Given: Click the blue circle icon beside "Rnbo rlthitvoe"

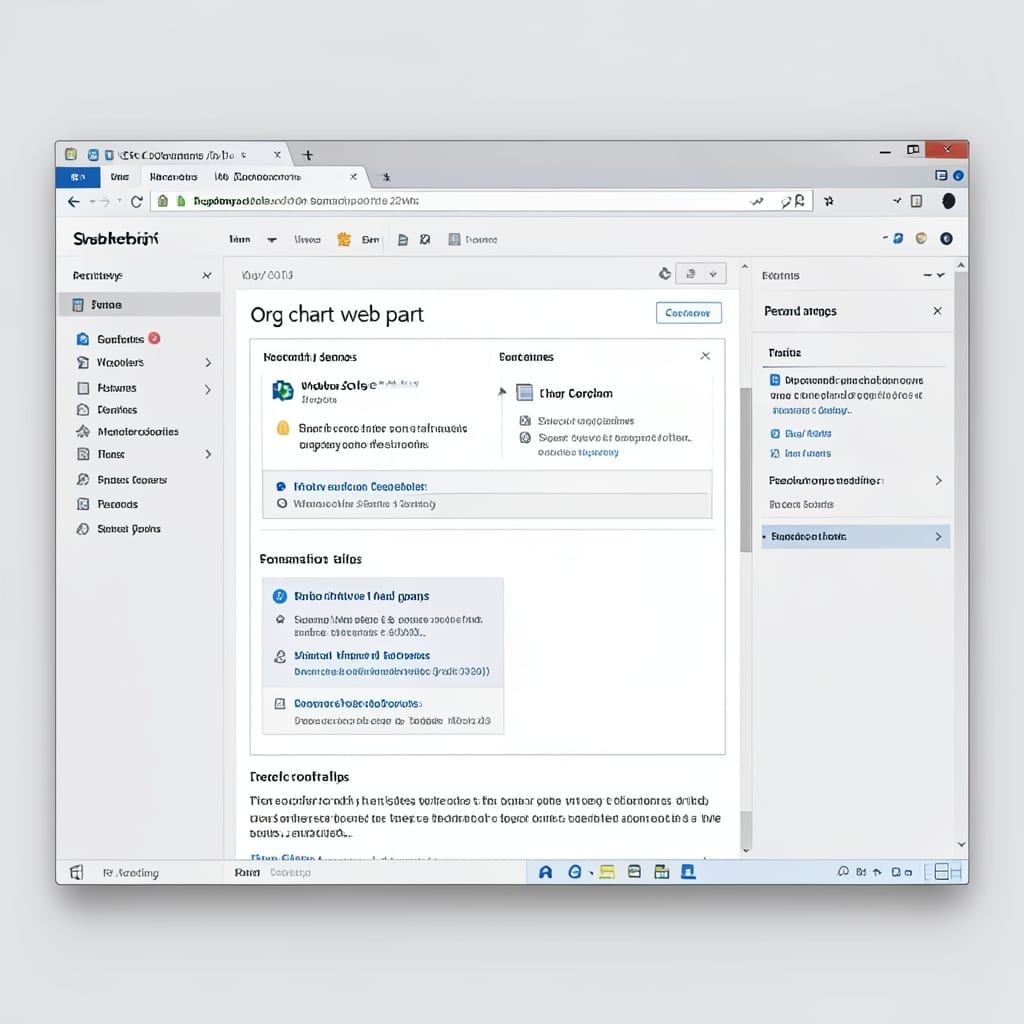Looking at the screenshot, I should (280, 596).
